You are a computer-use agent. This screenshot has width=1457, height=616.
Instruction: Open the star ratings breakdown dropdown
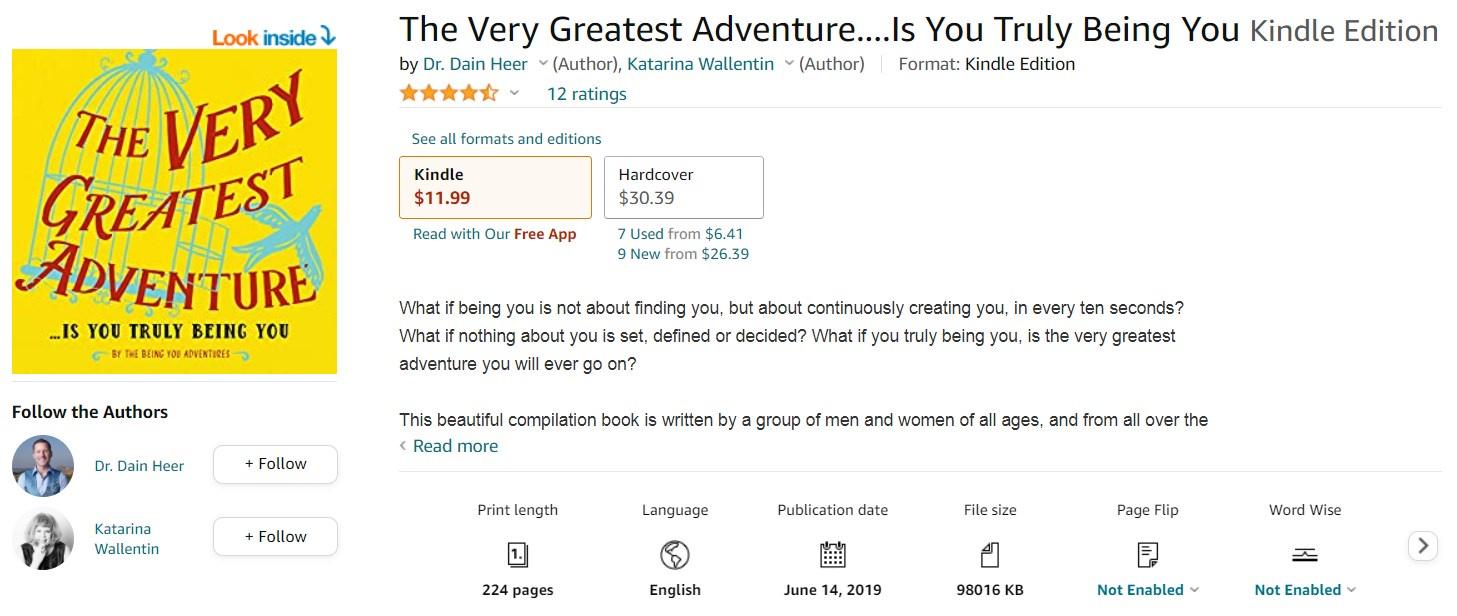click(514, 94)
